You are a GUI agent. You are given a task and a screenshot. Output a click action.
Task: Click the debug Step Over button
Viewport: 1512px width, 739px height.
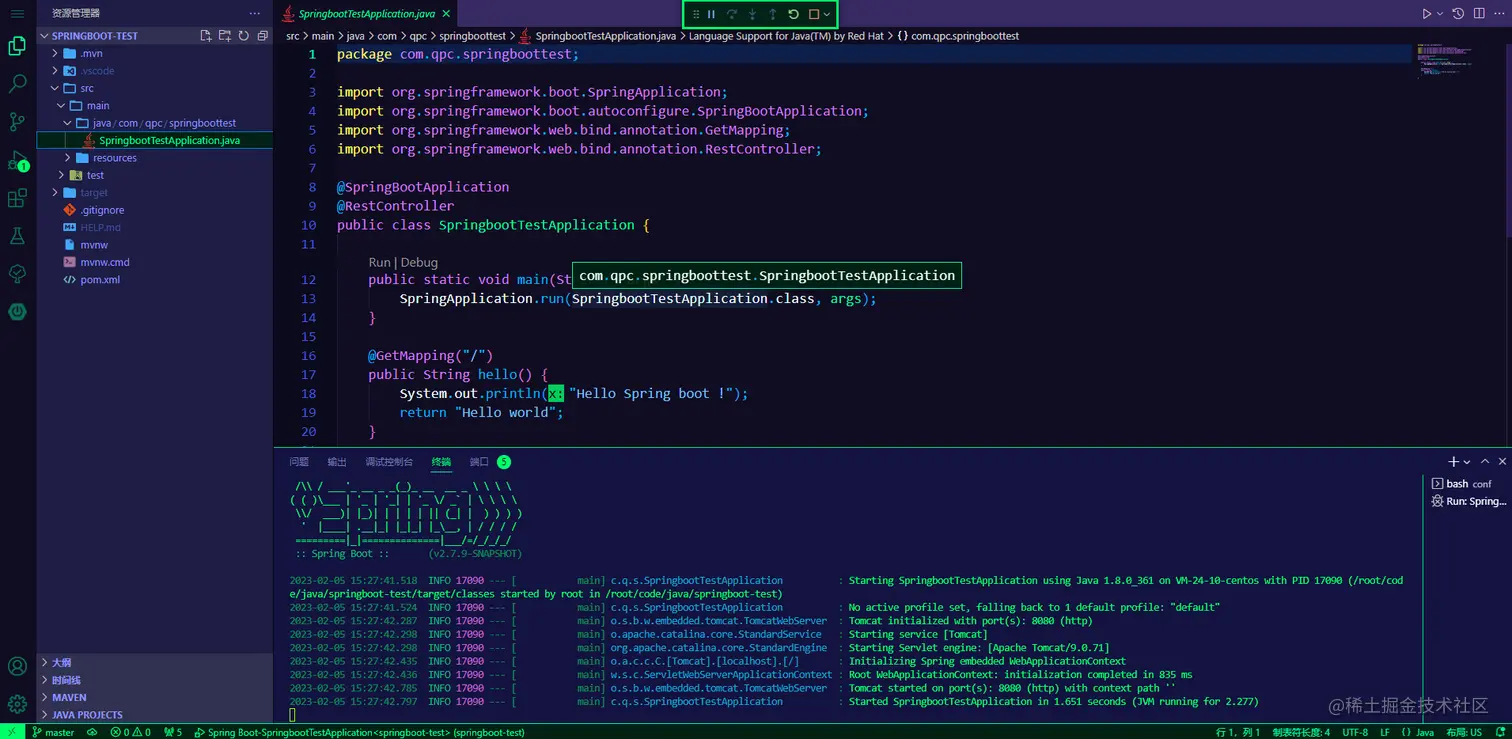pos(732,14)
